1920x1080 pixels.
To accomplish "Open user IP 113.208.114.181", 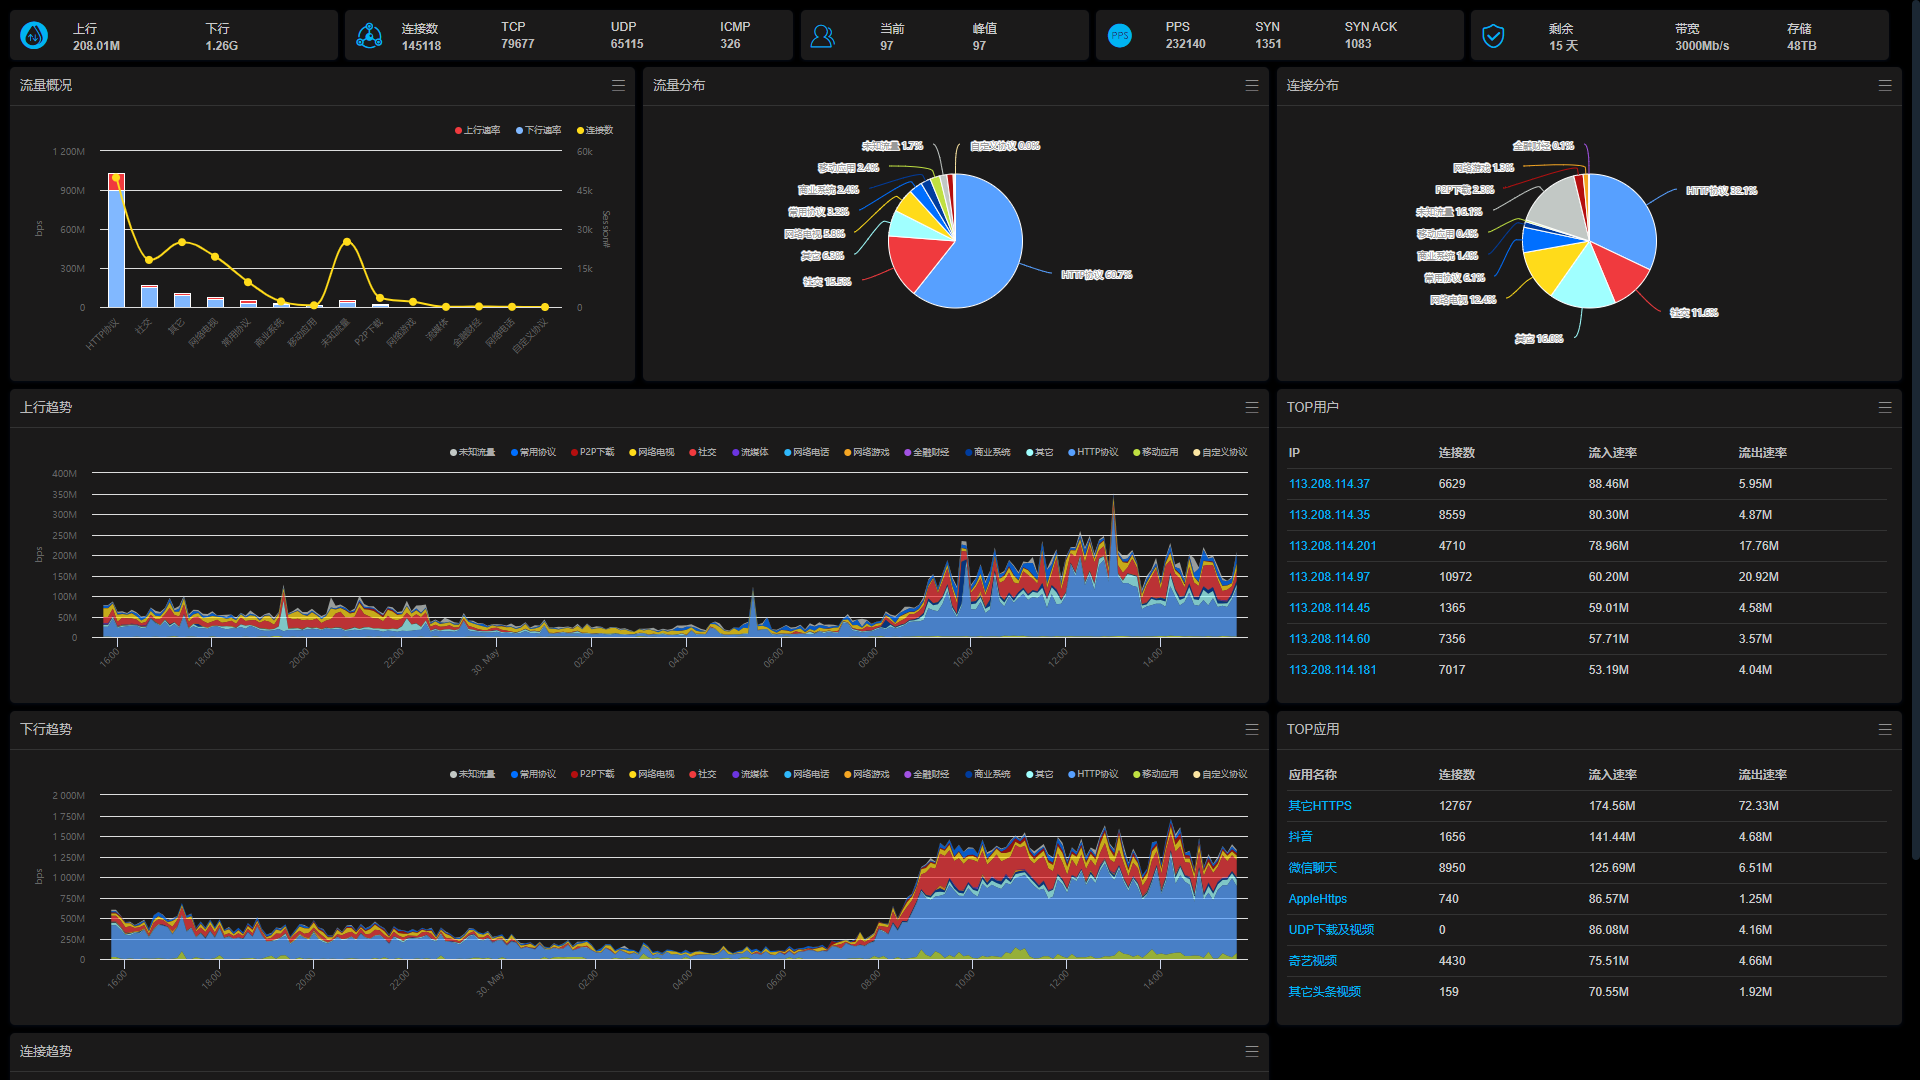I will coord(1332,670).
